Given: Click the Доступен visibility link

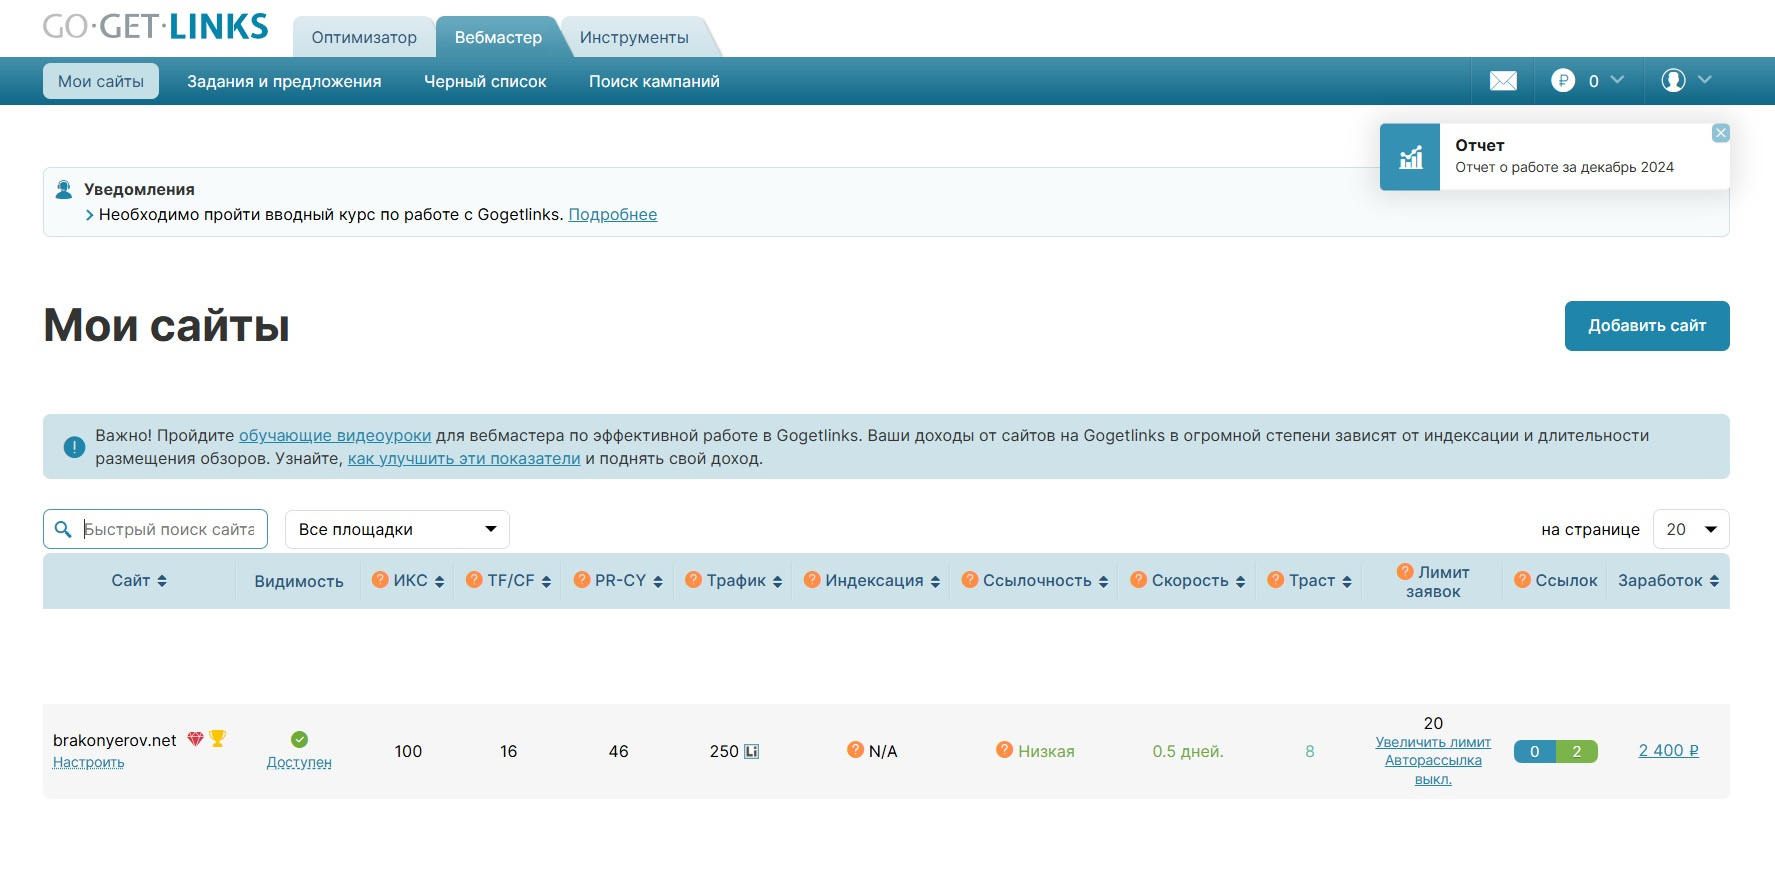Looking at the screenshot, I should click(299, 762).
